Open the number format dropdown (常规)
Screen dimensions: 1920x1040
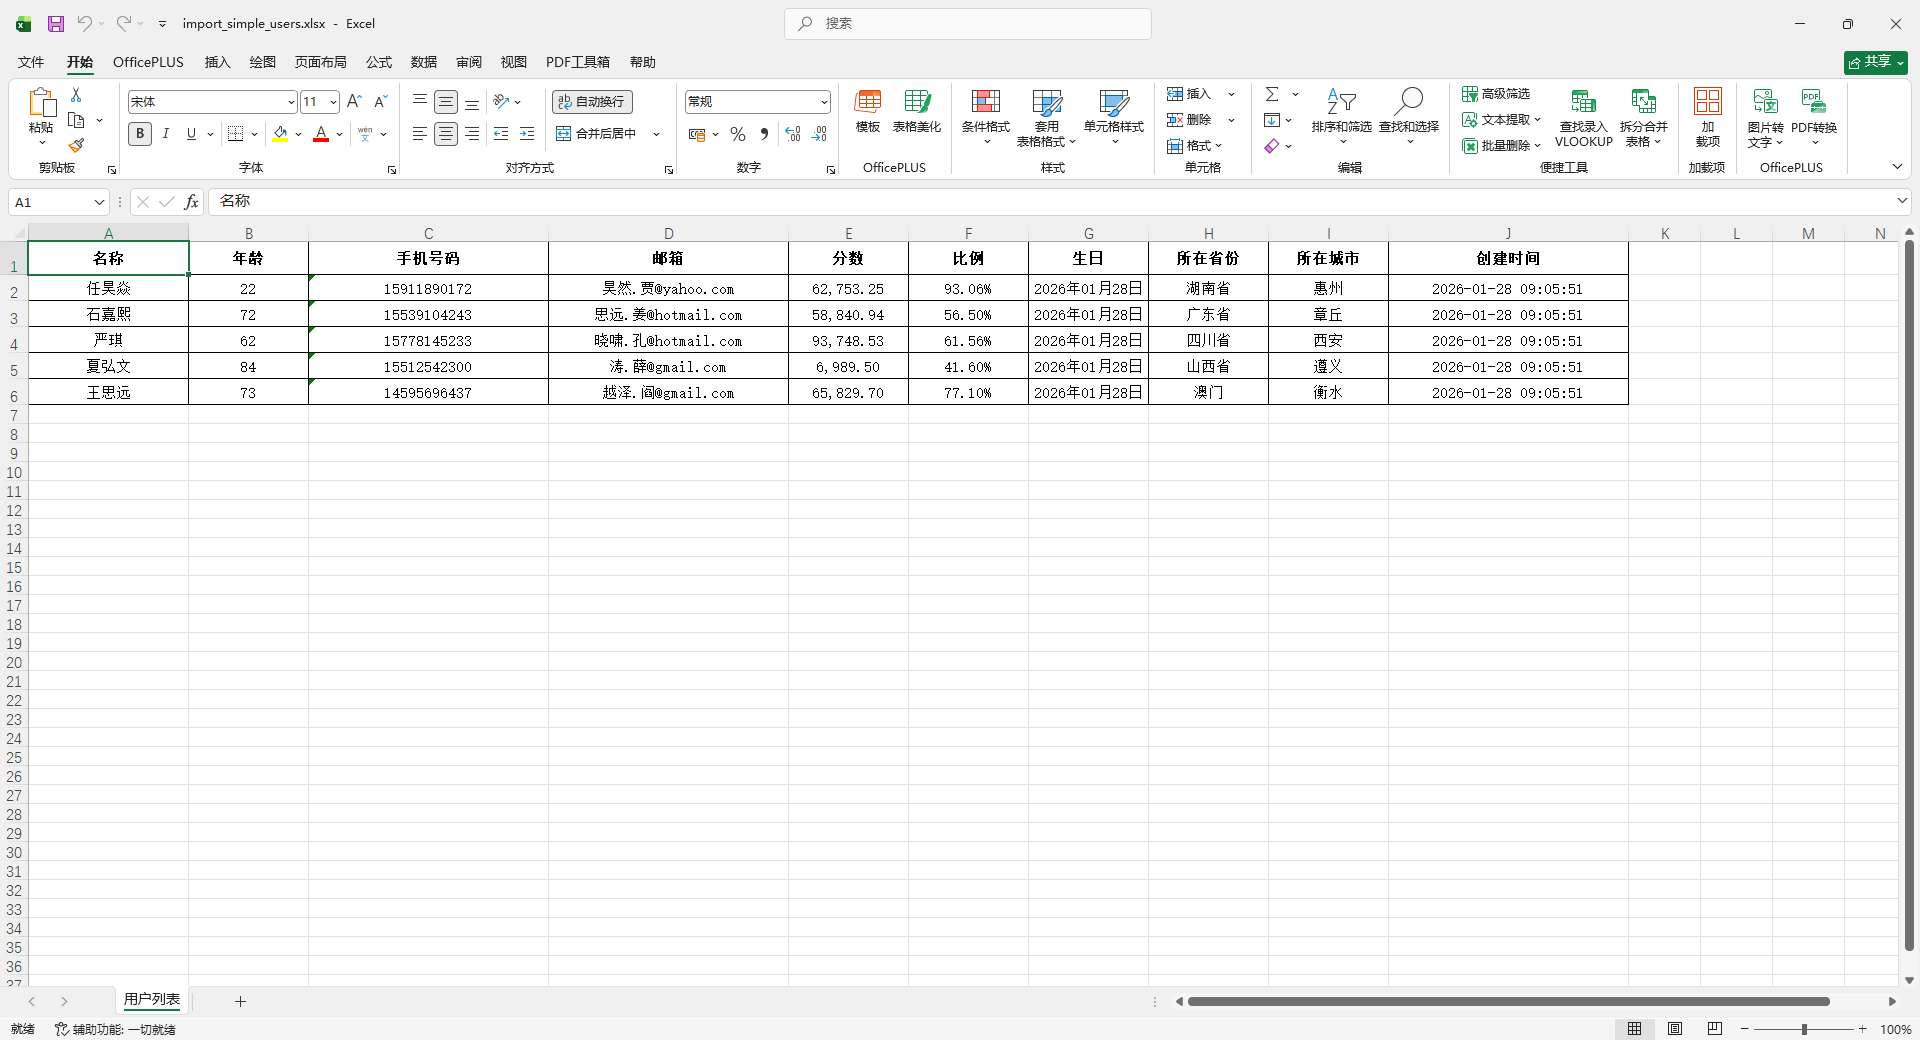tap(824, 102)
